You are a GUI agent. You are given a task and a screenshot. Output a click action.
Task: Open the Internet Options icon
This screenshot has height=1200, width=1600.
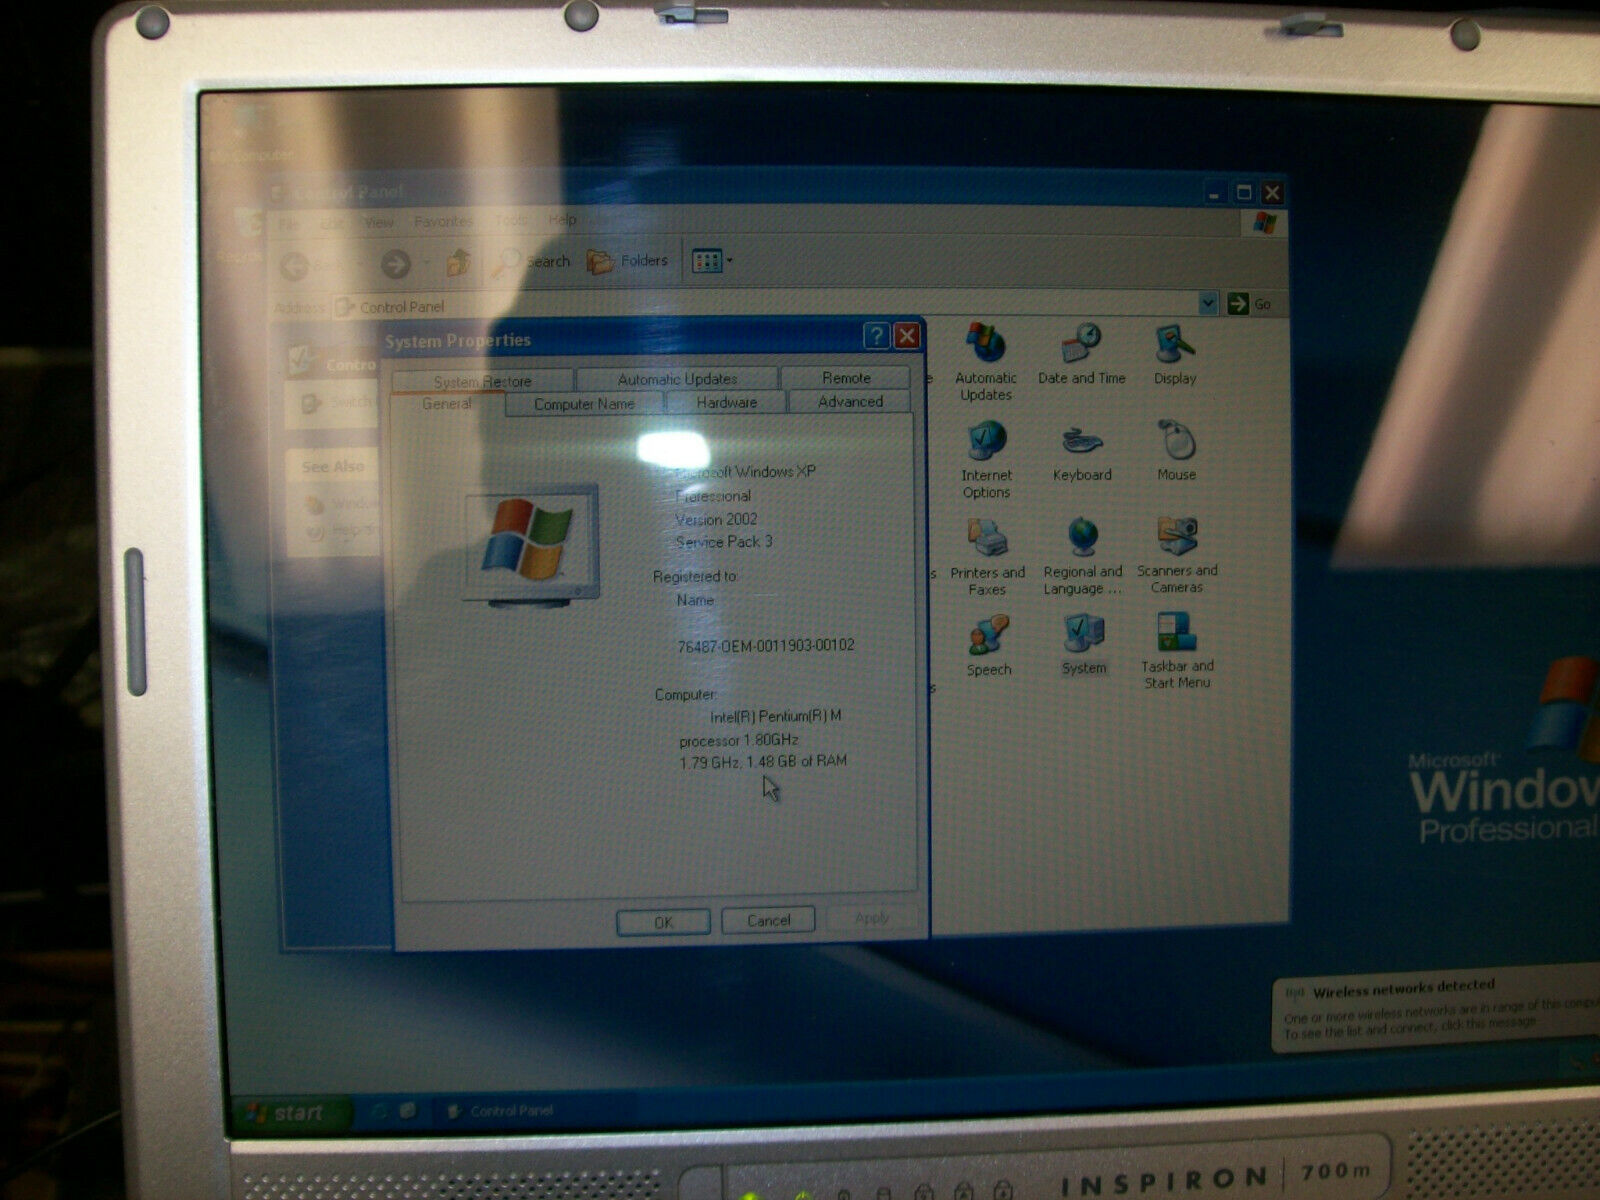point(986,460)
